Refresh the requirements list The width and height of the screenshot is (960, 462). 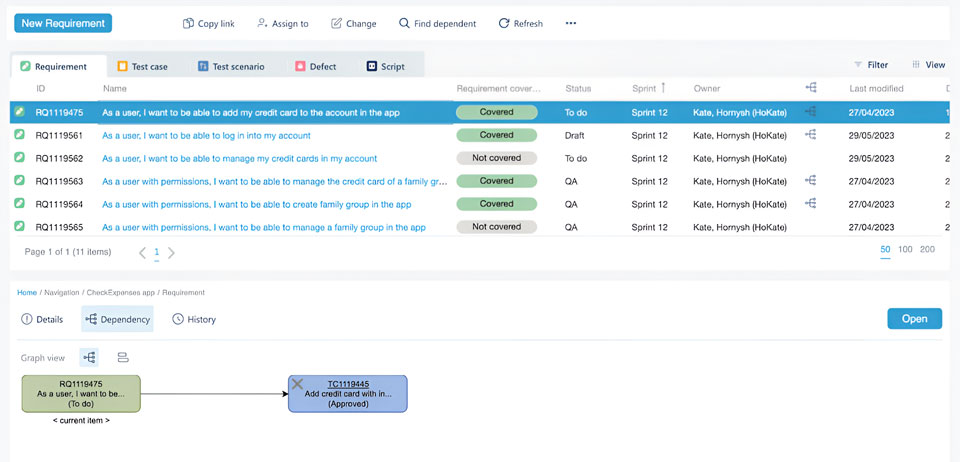click(x=503, y=23)
